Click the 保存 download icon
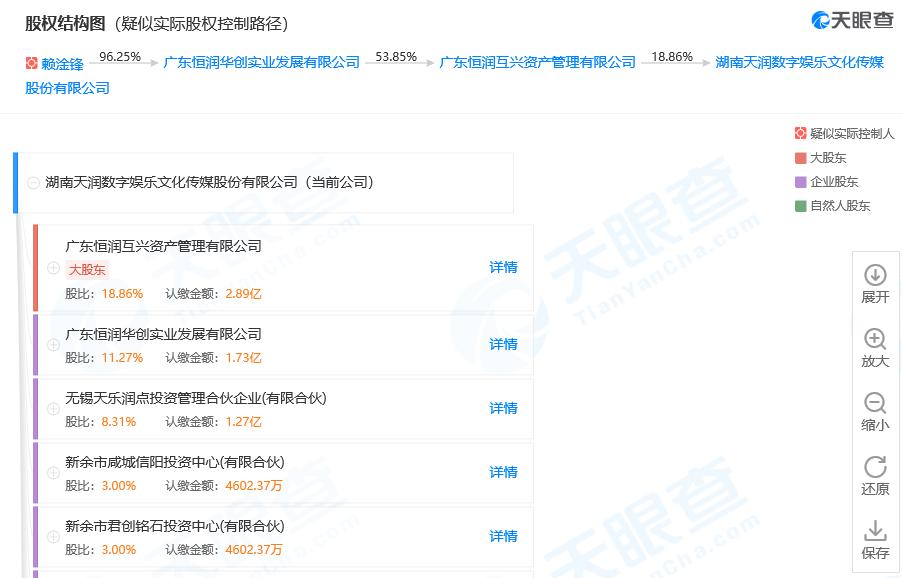 [875, 530]
